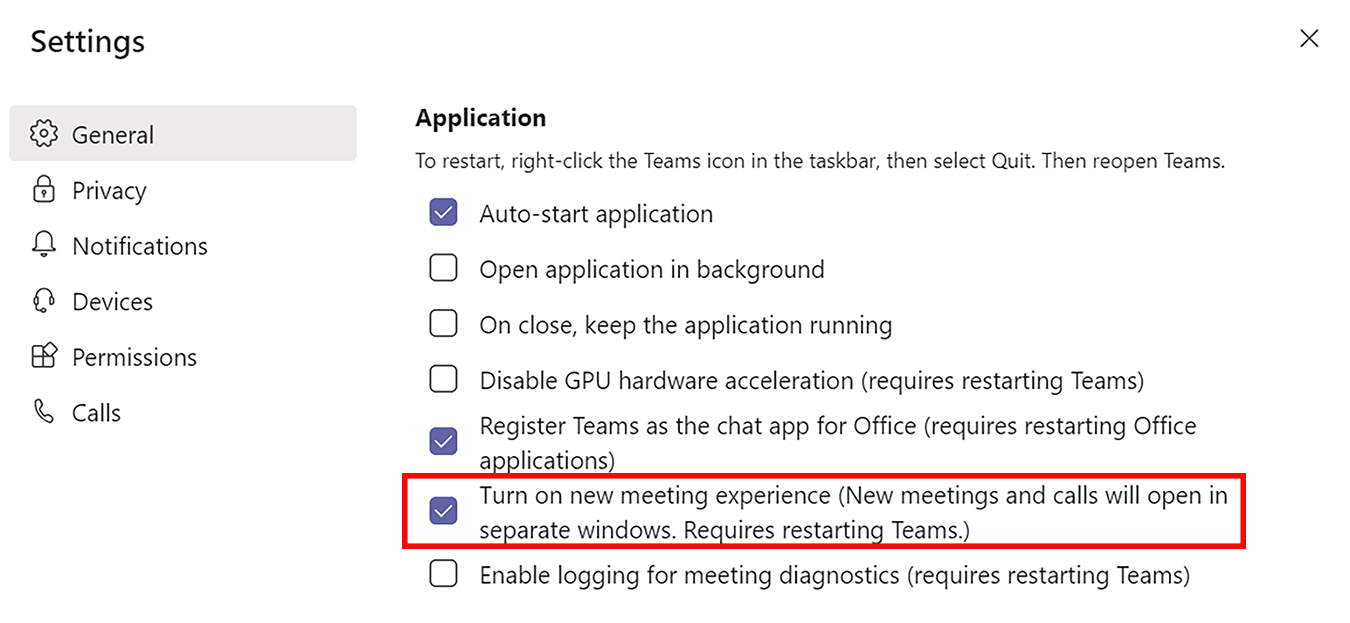1350x623 pixels.
Task: Uncheck Turn on new meeting experience
Action: click(443, 511)
